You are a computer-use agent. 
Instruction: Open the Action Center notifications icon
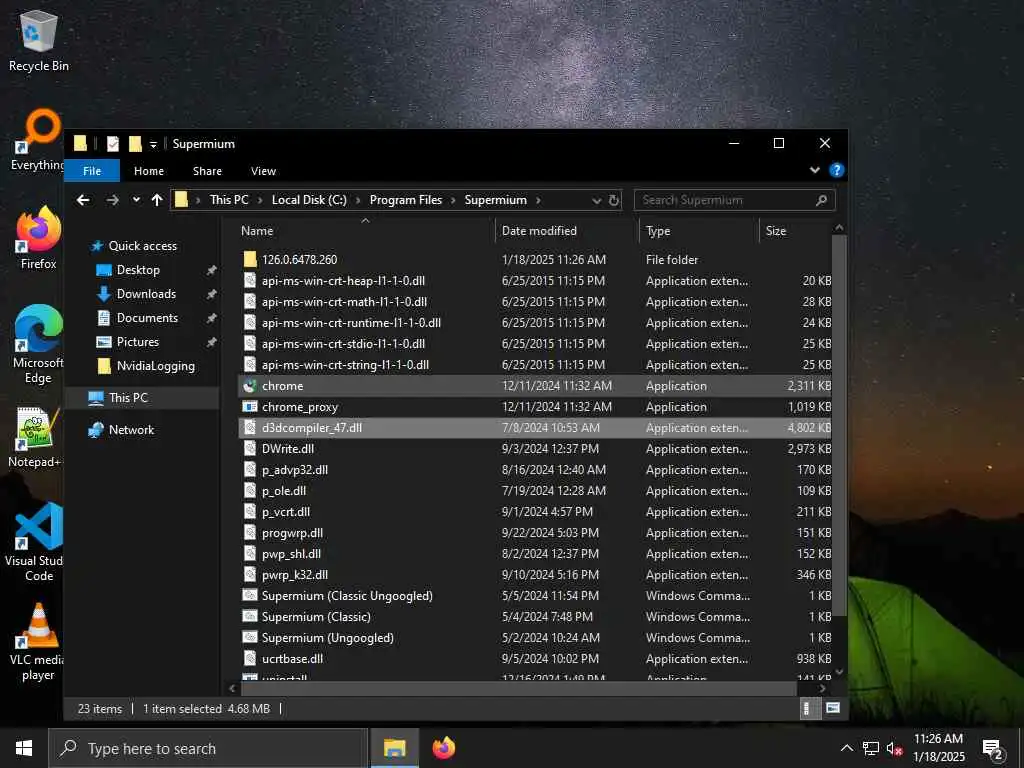tap(993, 749)
